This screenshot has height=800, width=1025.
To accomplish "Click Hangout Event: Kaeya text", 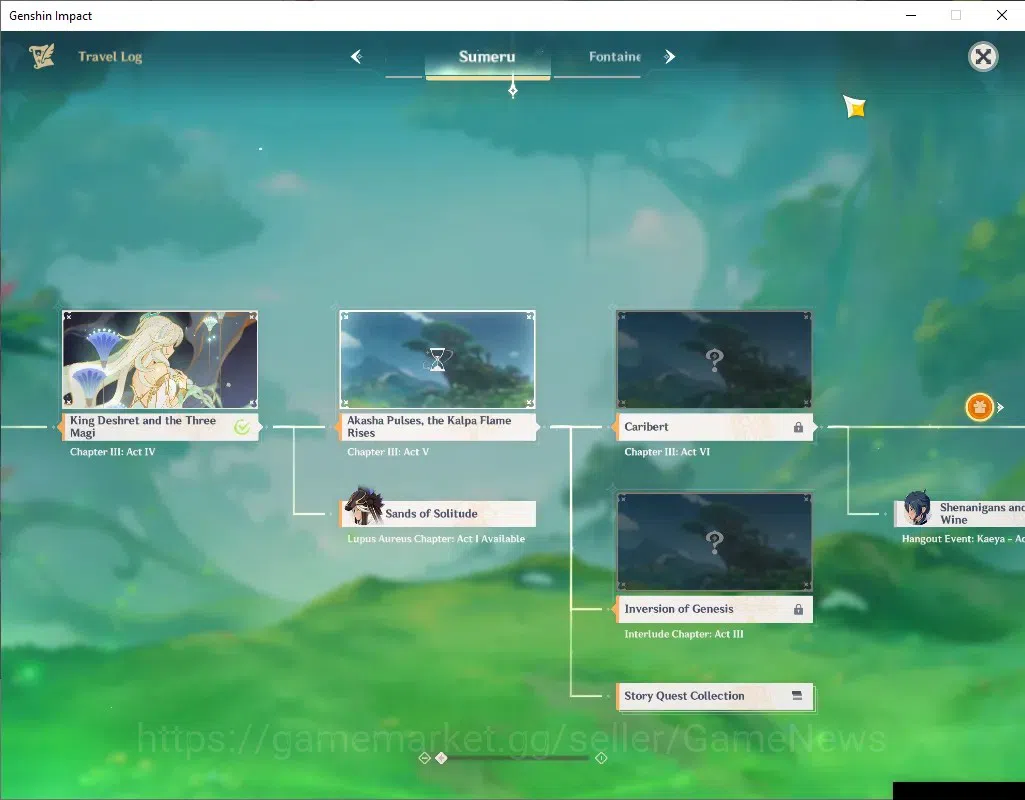I will 963,539.
